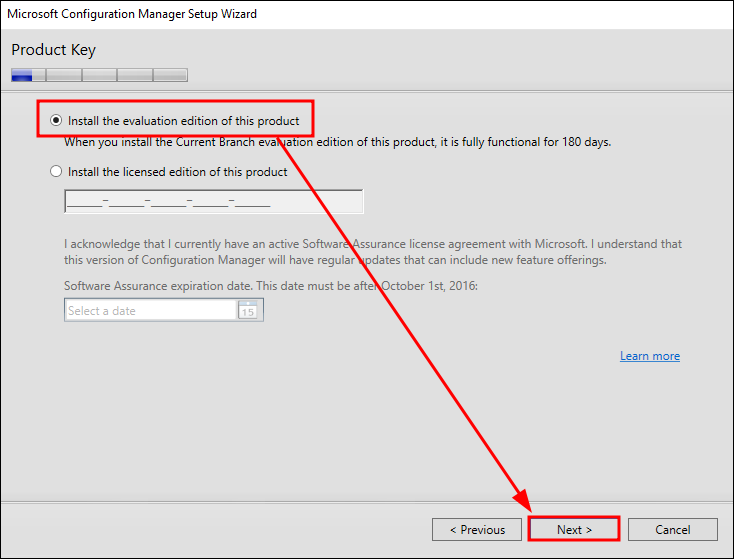Select the licensed edition radio button
The width and height of the screenshot is (734, 559).
coord(56,172)
